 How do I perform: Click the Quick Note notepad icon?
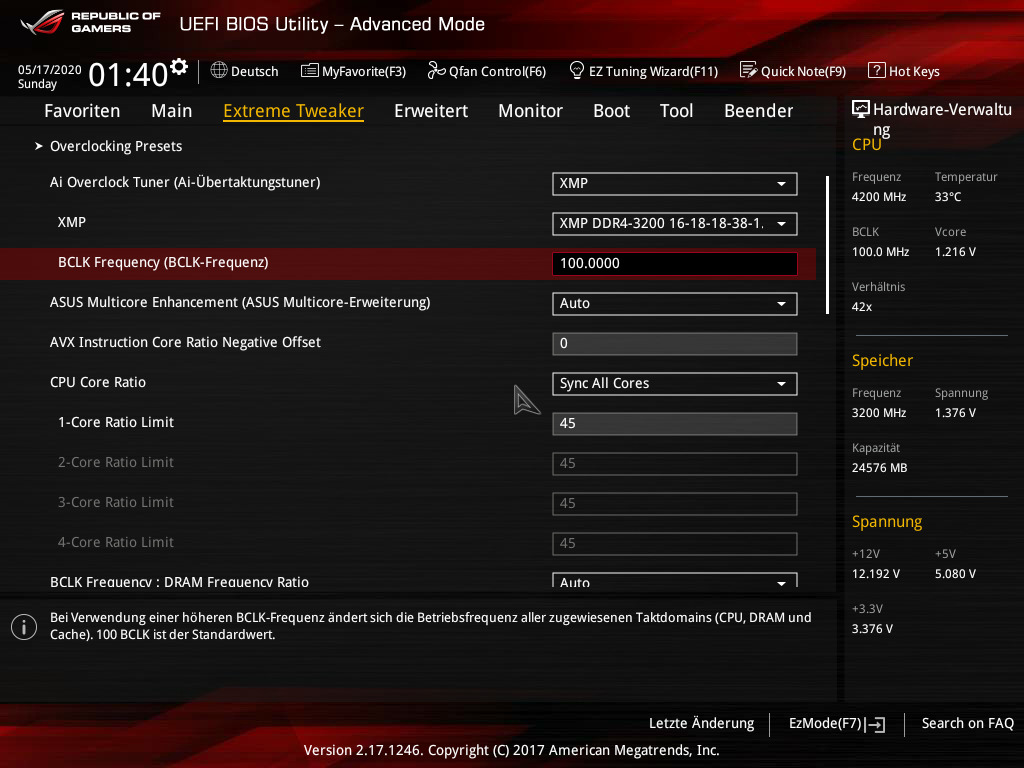point(748,70)
